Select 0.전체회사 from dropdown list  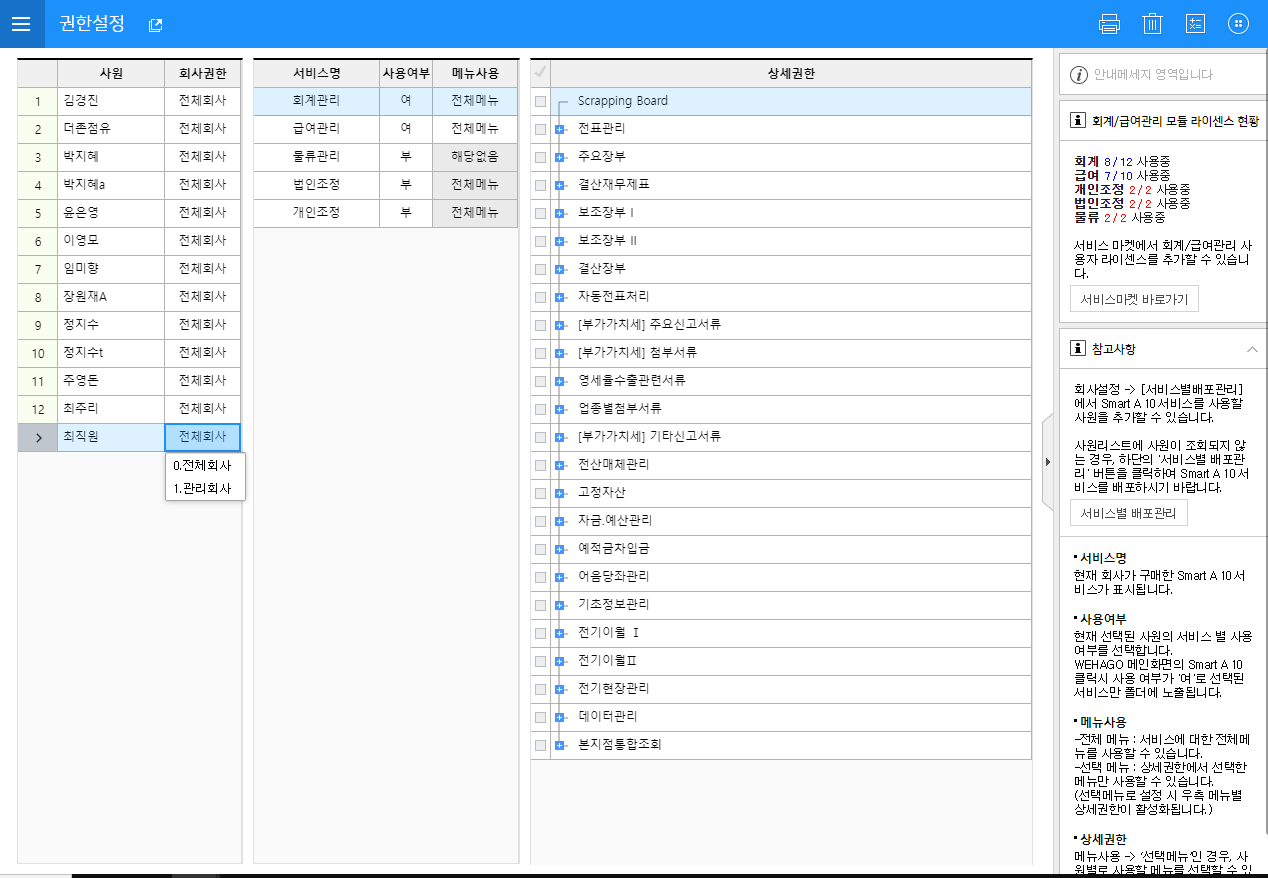(x=204, y=466)
